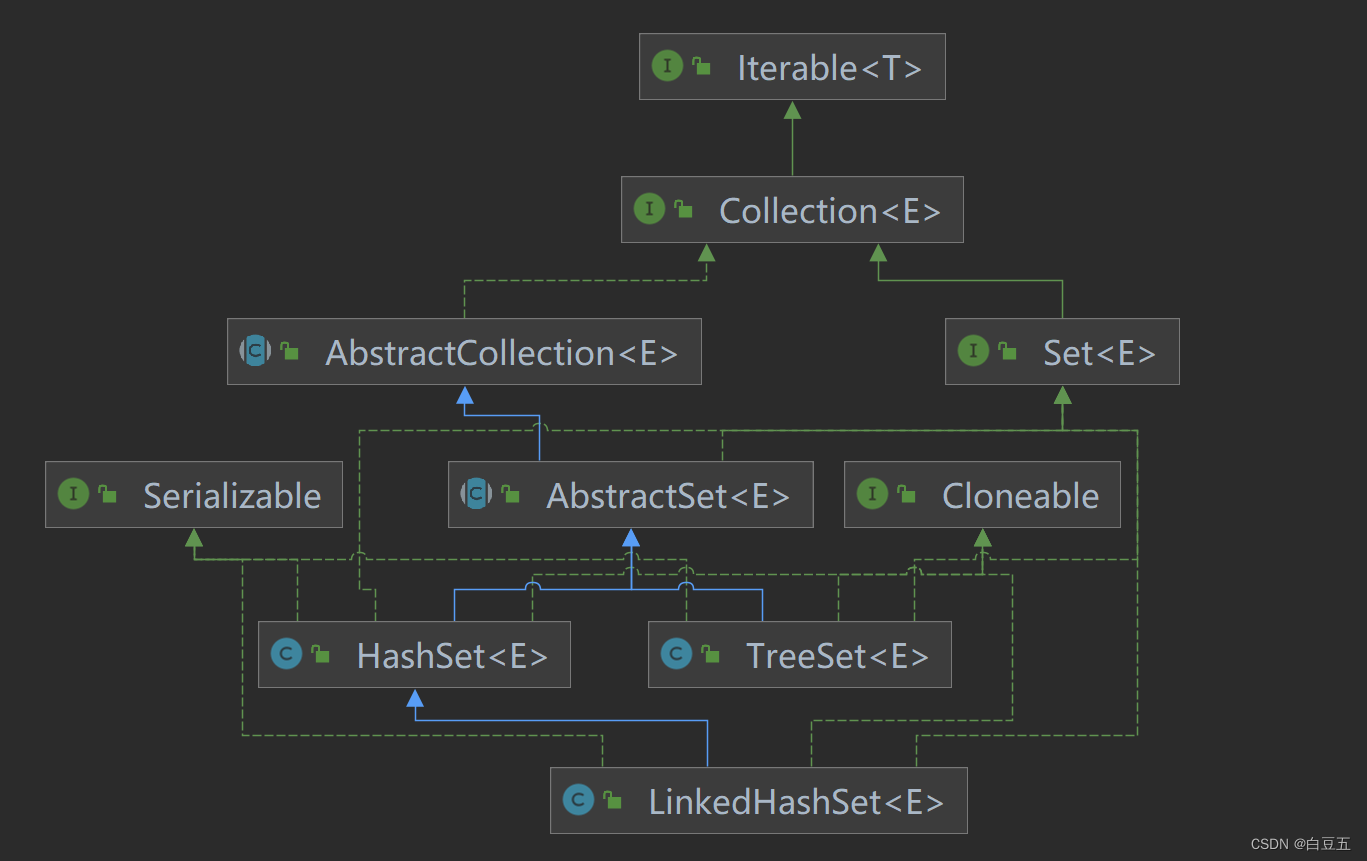
Task: Click the lock icon on AbstractSet<E> node
Action: tap(511, 494)
